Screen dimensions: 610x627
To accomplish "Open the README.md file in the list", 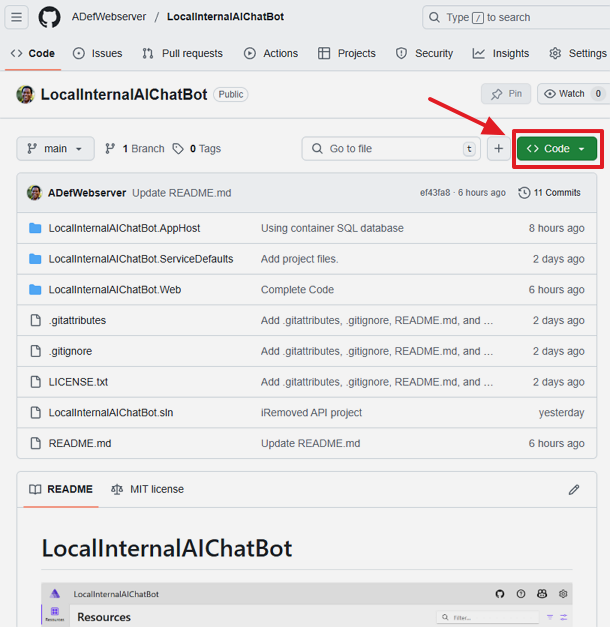I will (80, 443).
